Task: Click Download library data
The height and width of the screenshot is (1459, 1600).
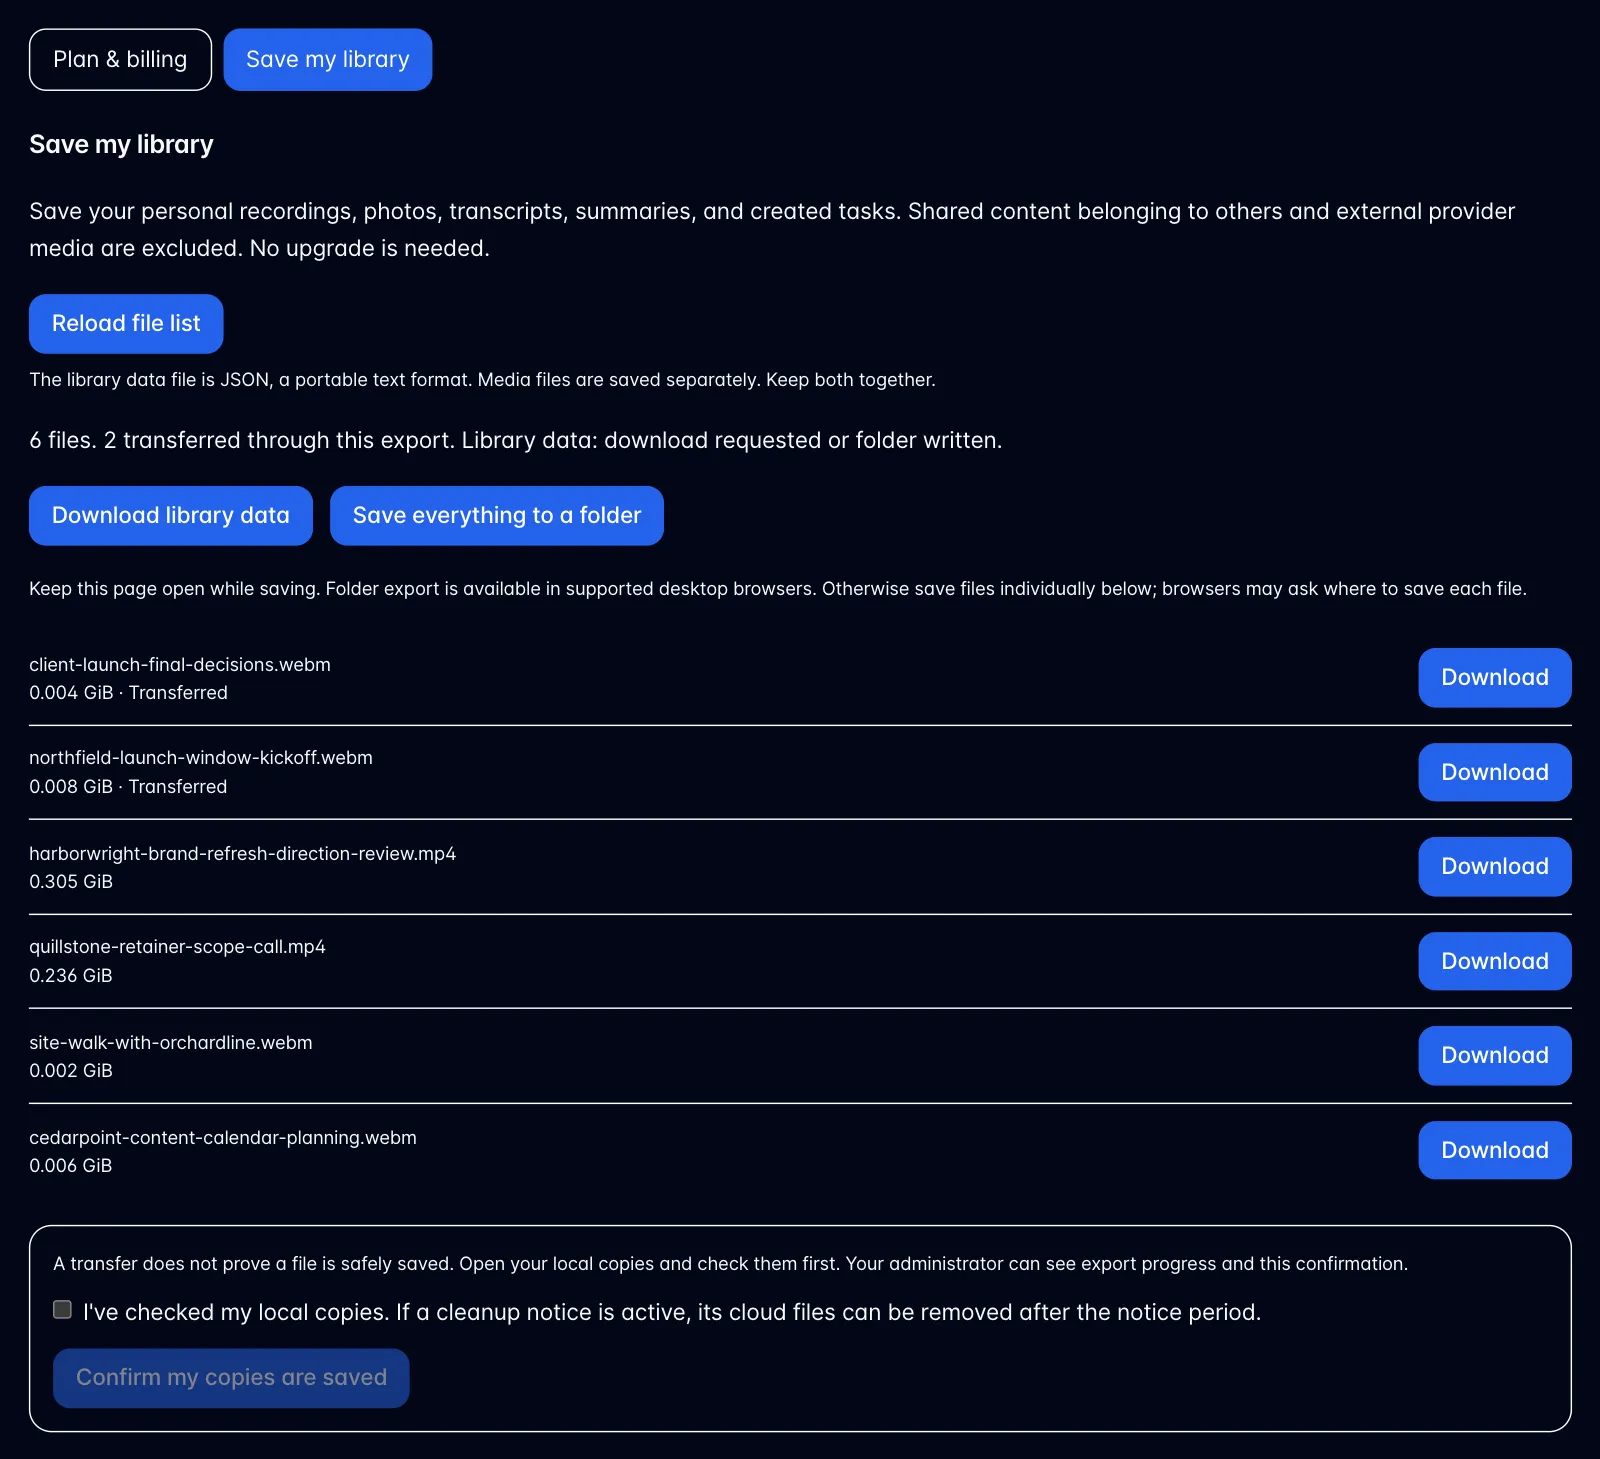Action: click(x=171, y=516)
